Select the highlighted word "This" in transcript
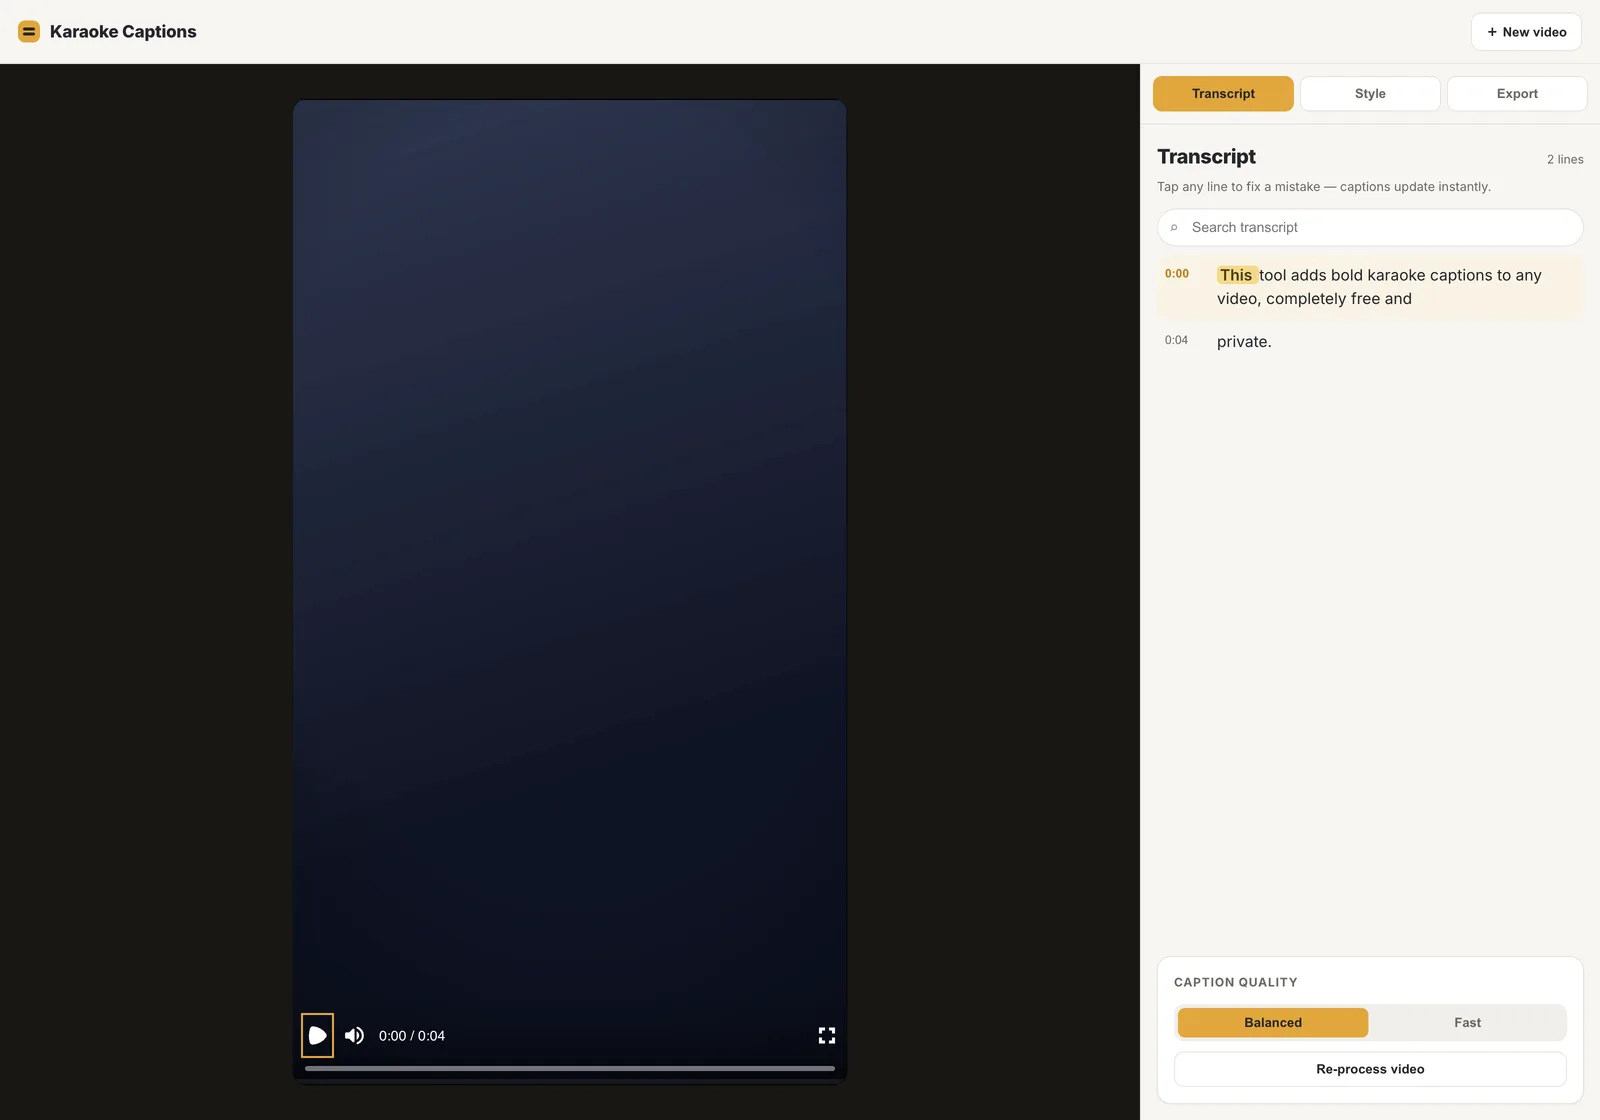This screenshot has width=1600, height=1120. click(x=1236, y=275)
